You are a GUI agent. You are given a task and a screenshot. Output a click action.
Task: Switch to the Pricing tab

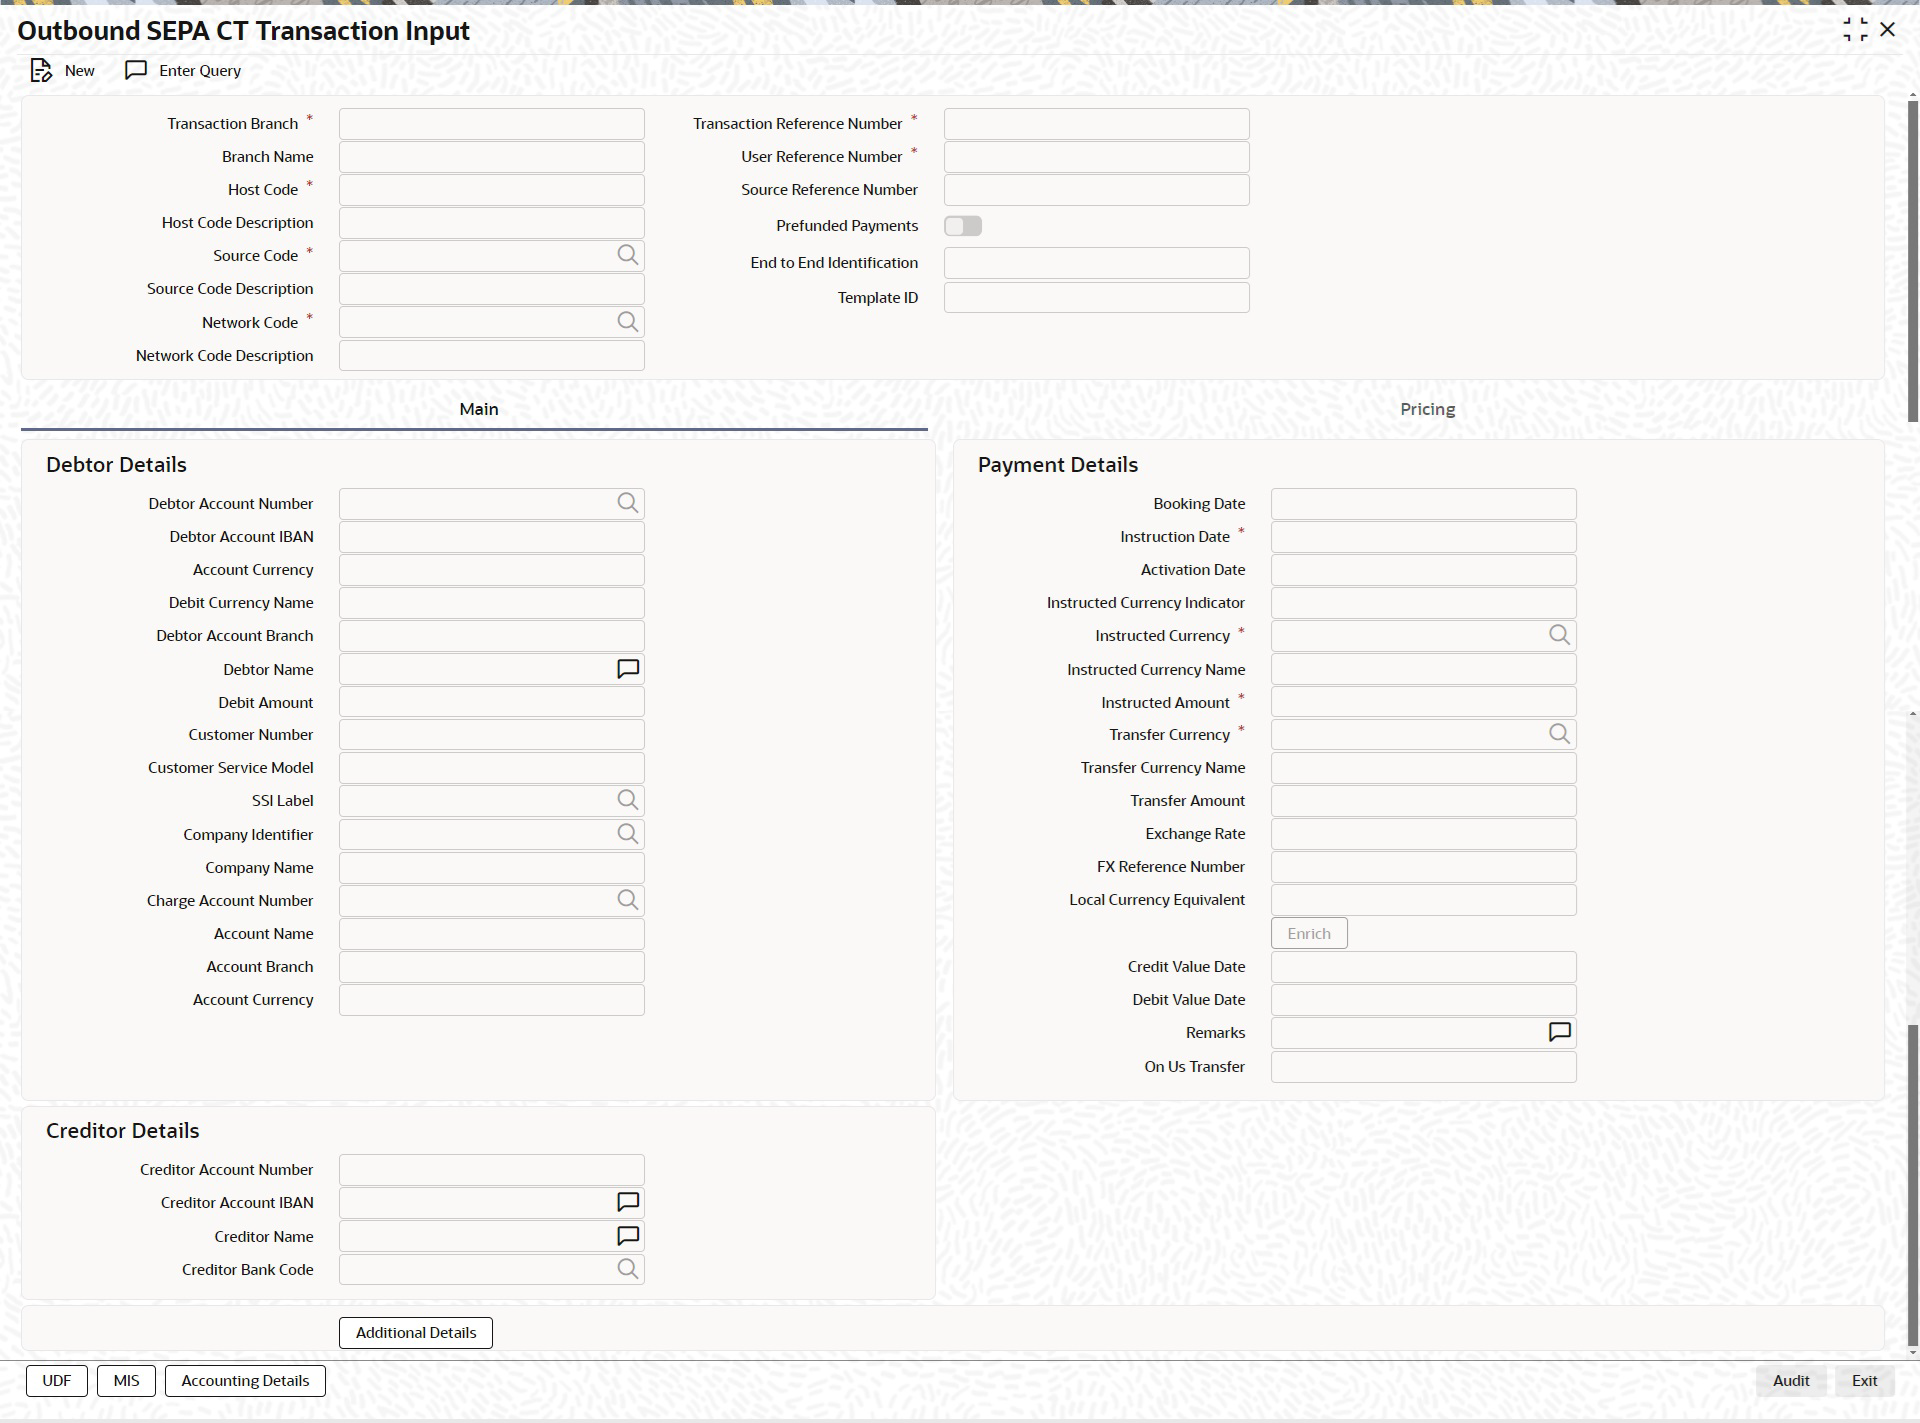point(1427,409)
